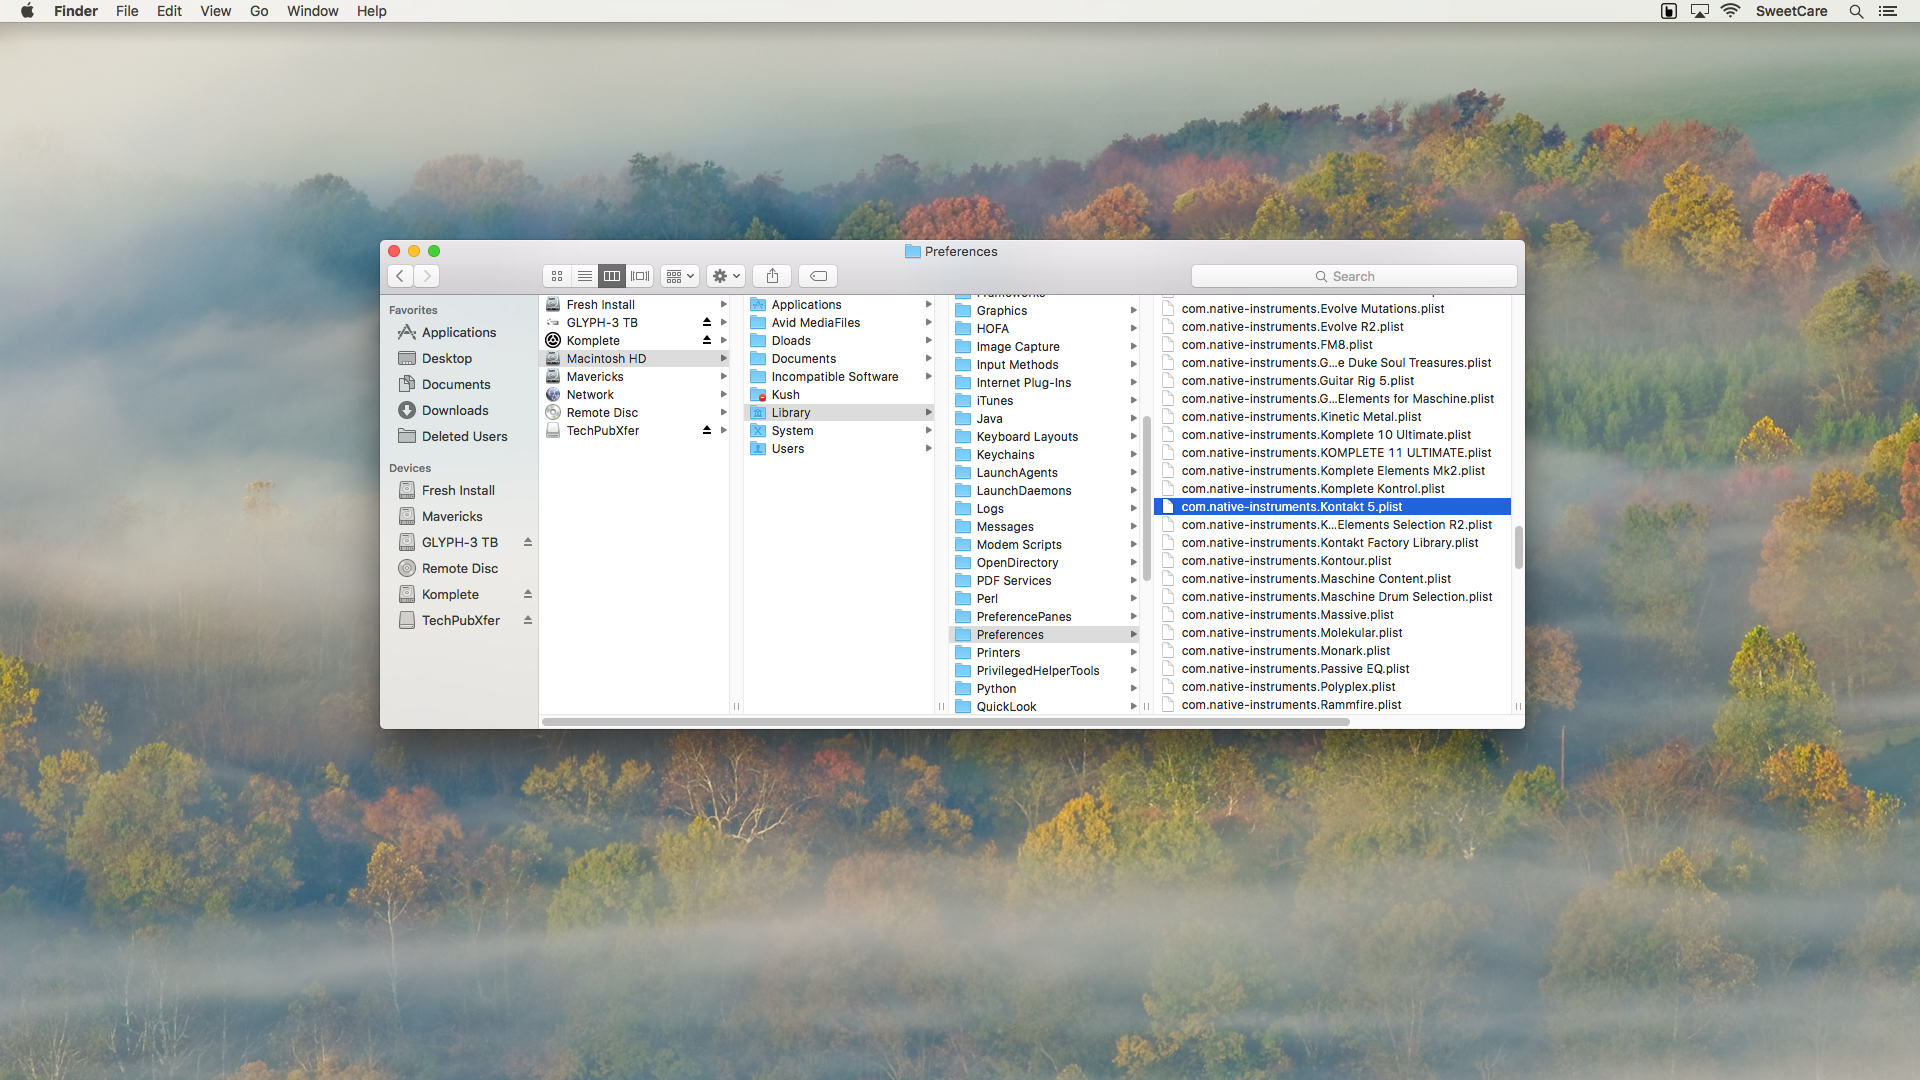1920x1080 pixels.
Task: Open Downloads in sidebar Favorites
Action: click(x=455, y=410)
